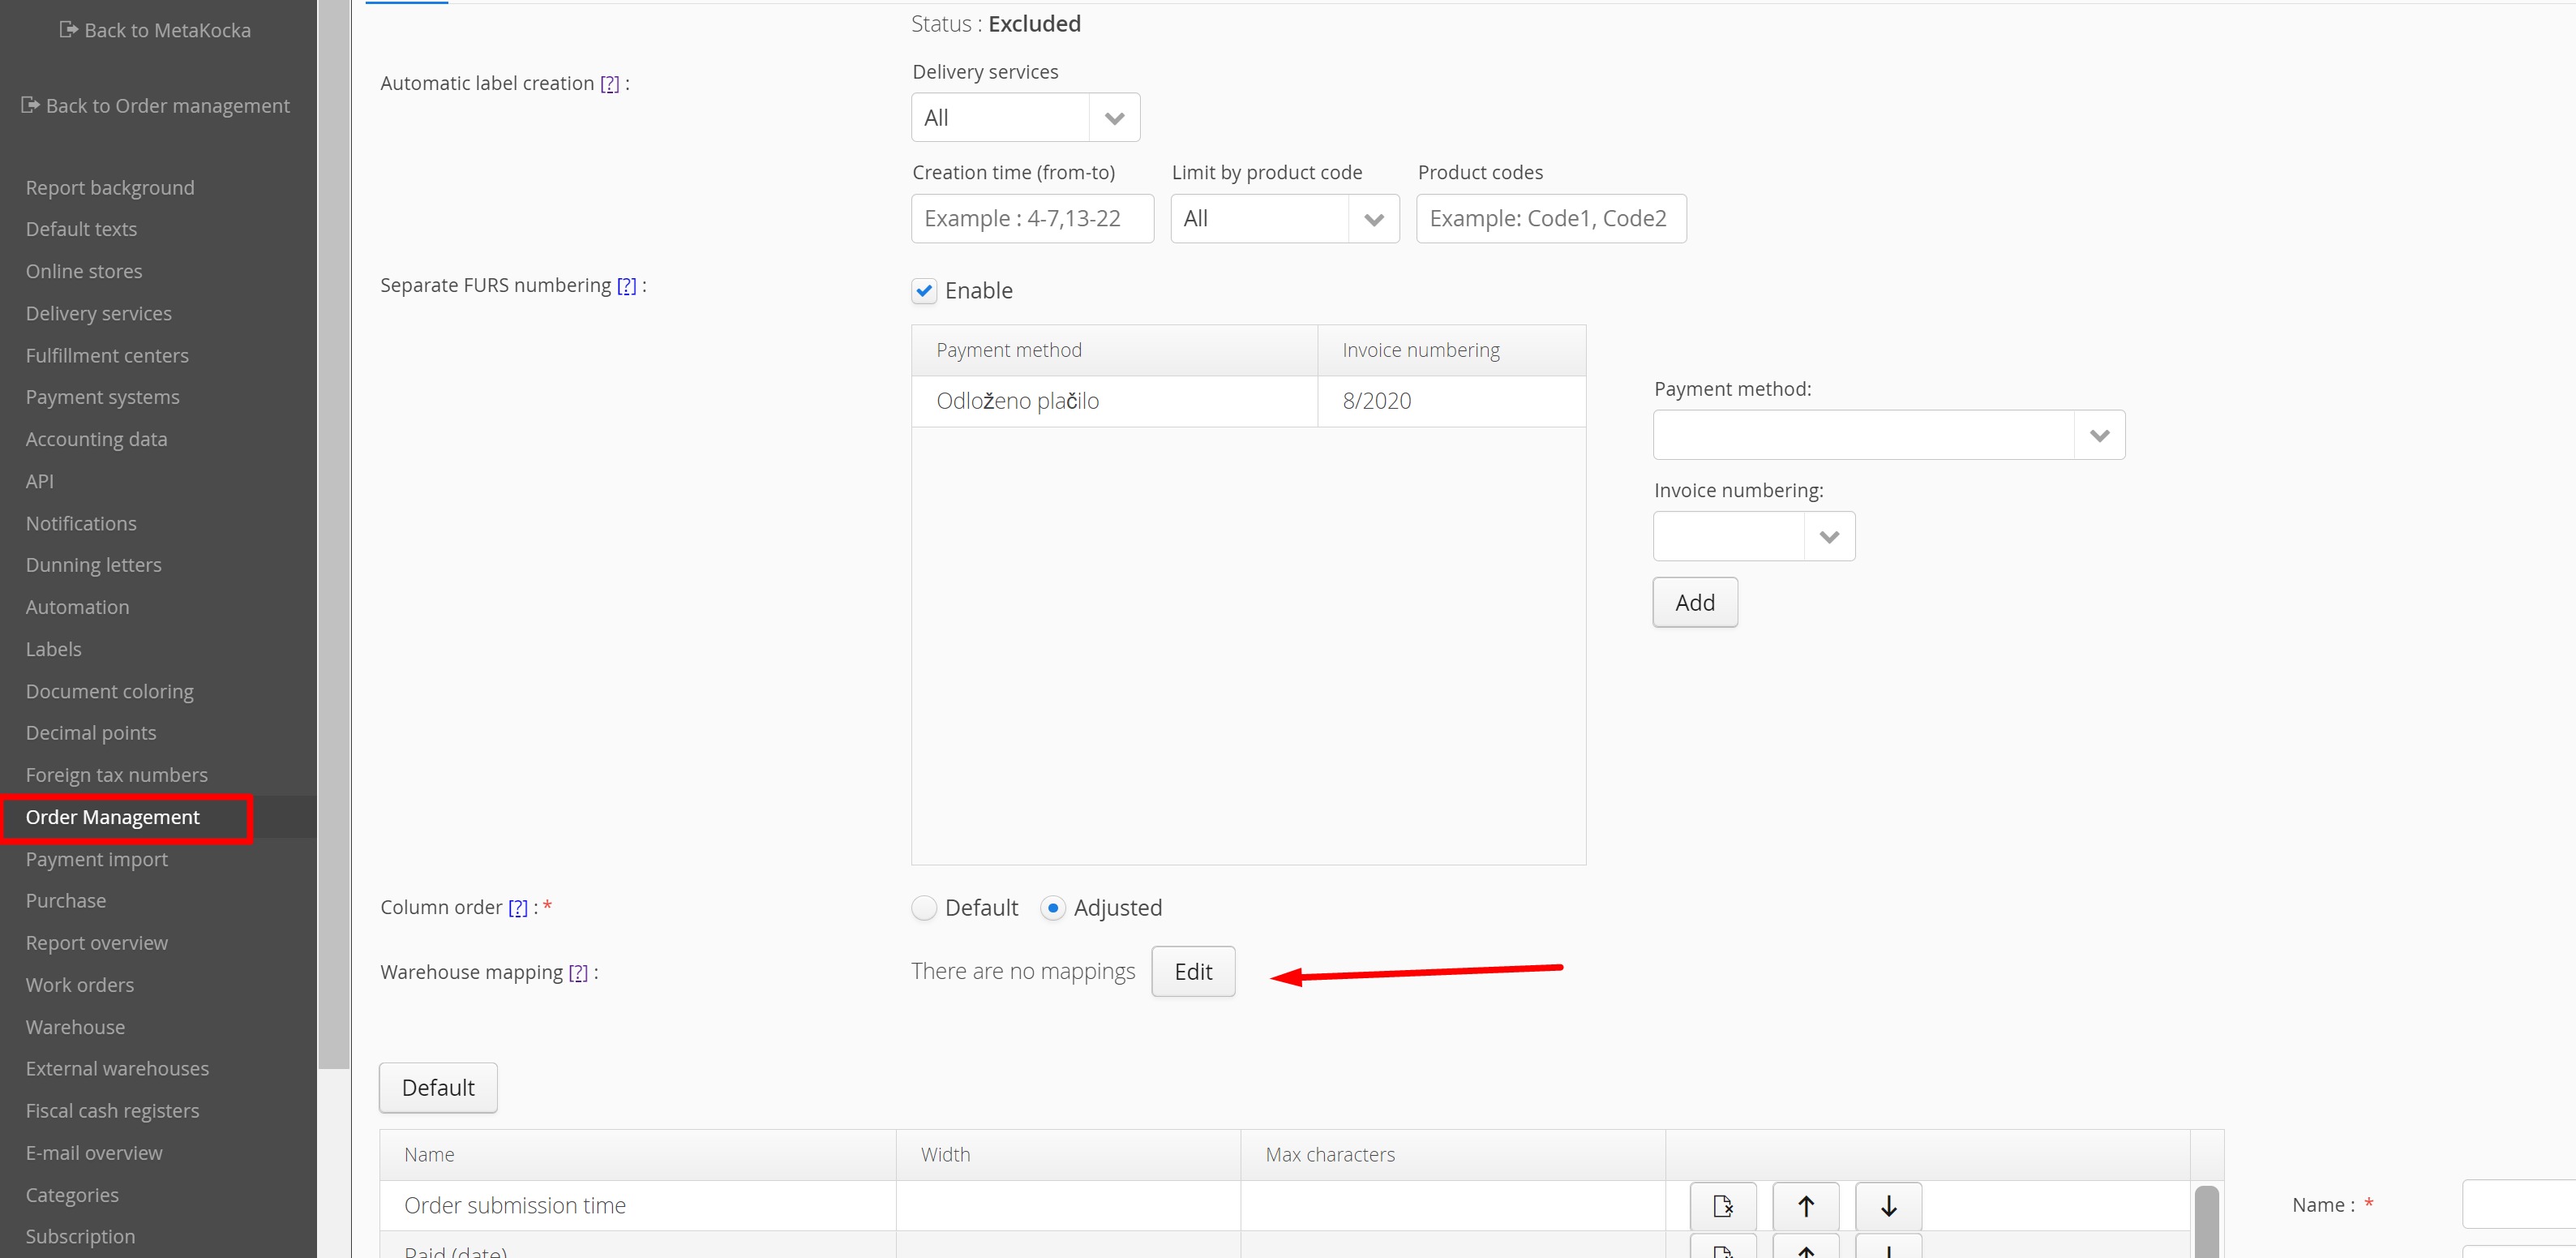Open help for Warehouse mapping
2576x1258 pixels.
tap(578, 973)
